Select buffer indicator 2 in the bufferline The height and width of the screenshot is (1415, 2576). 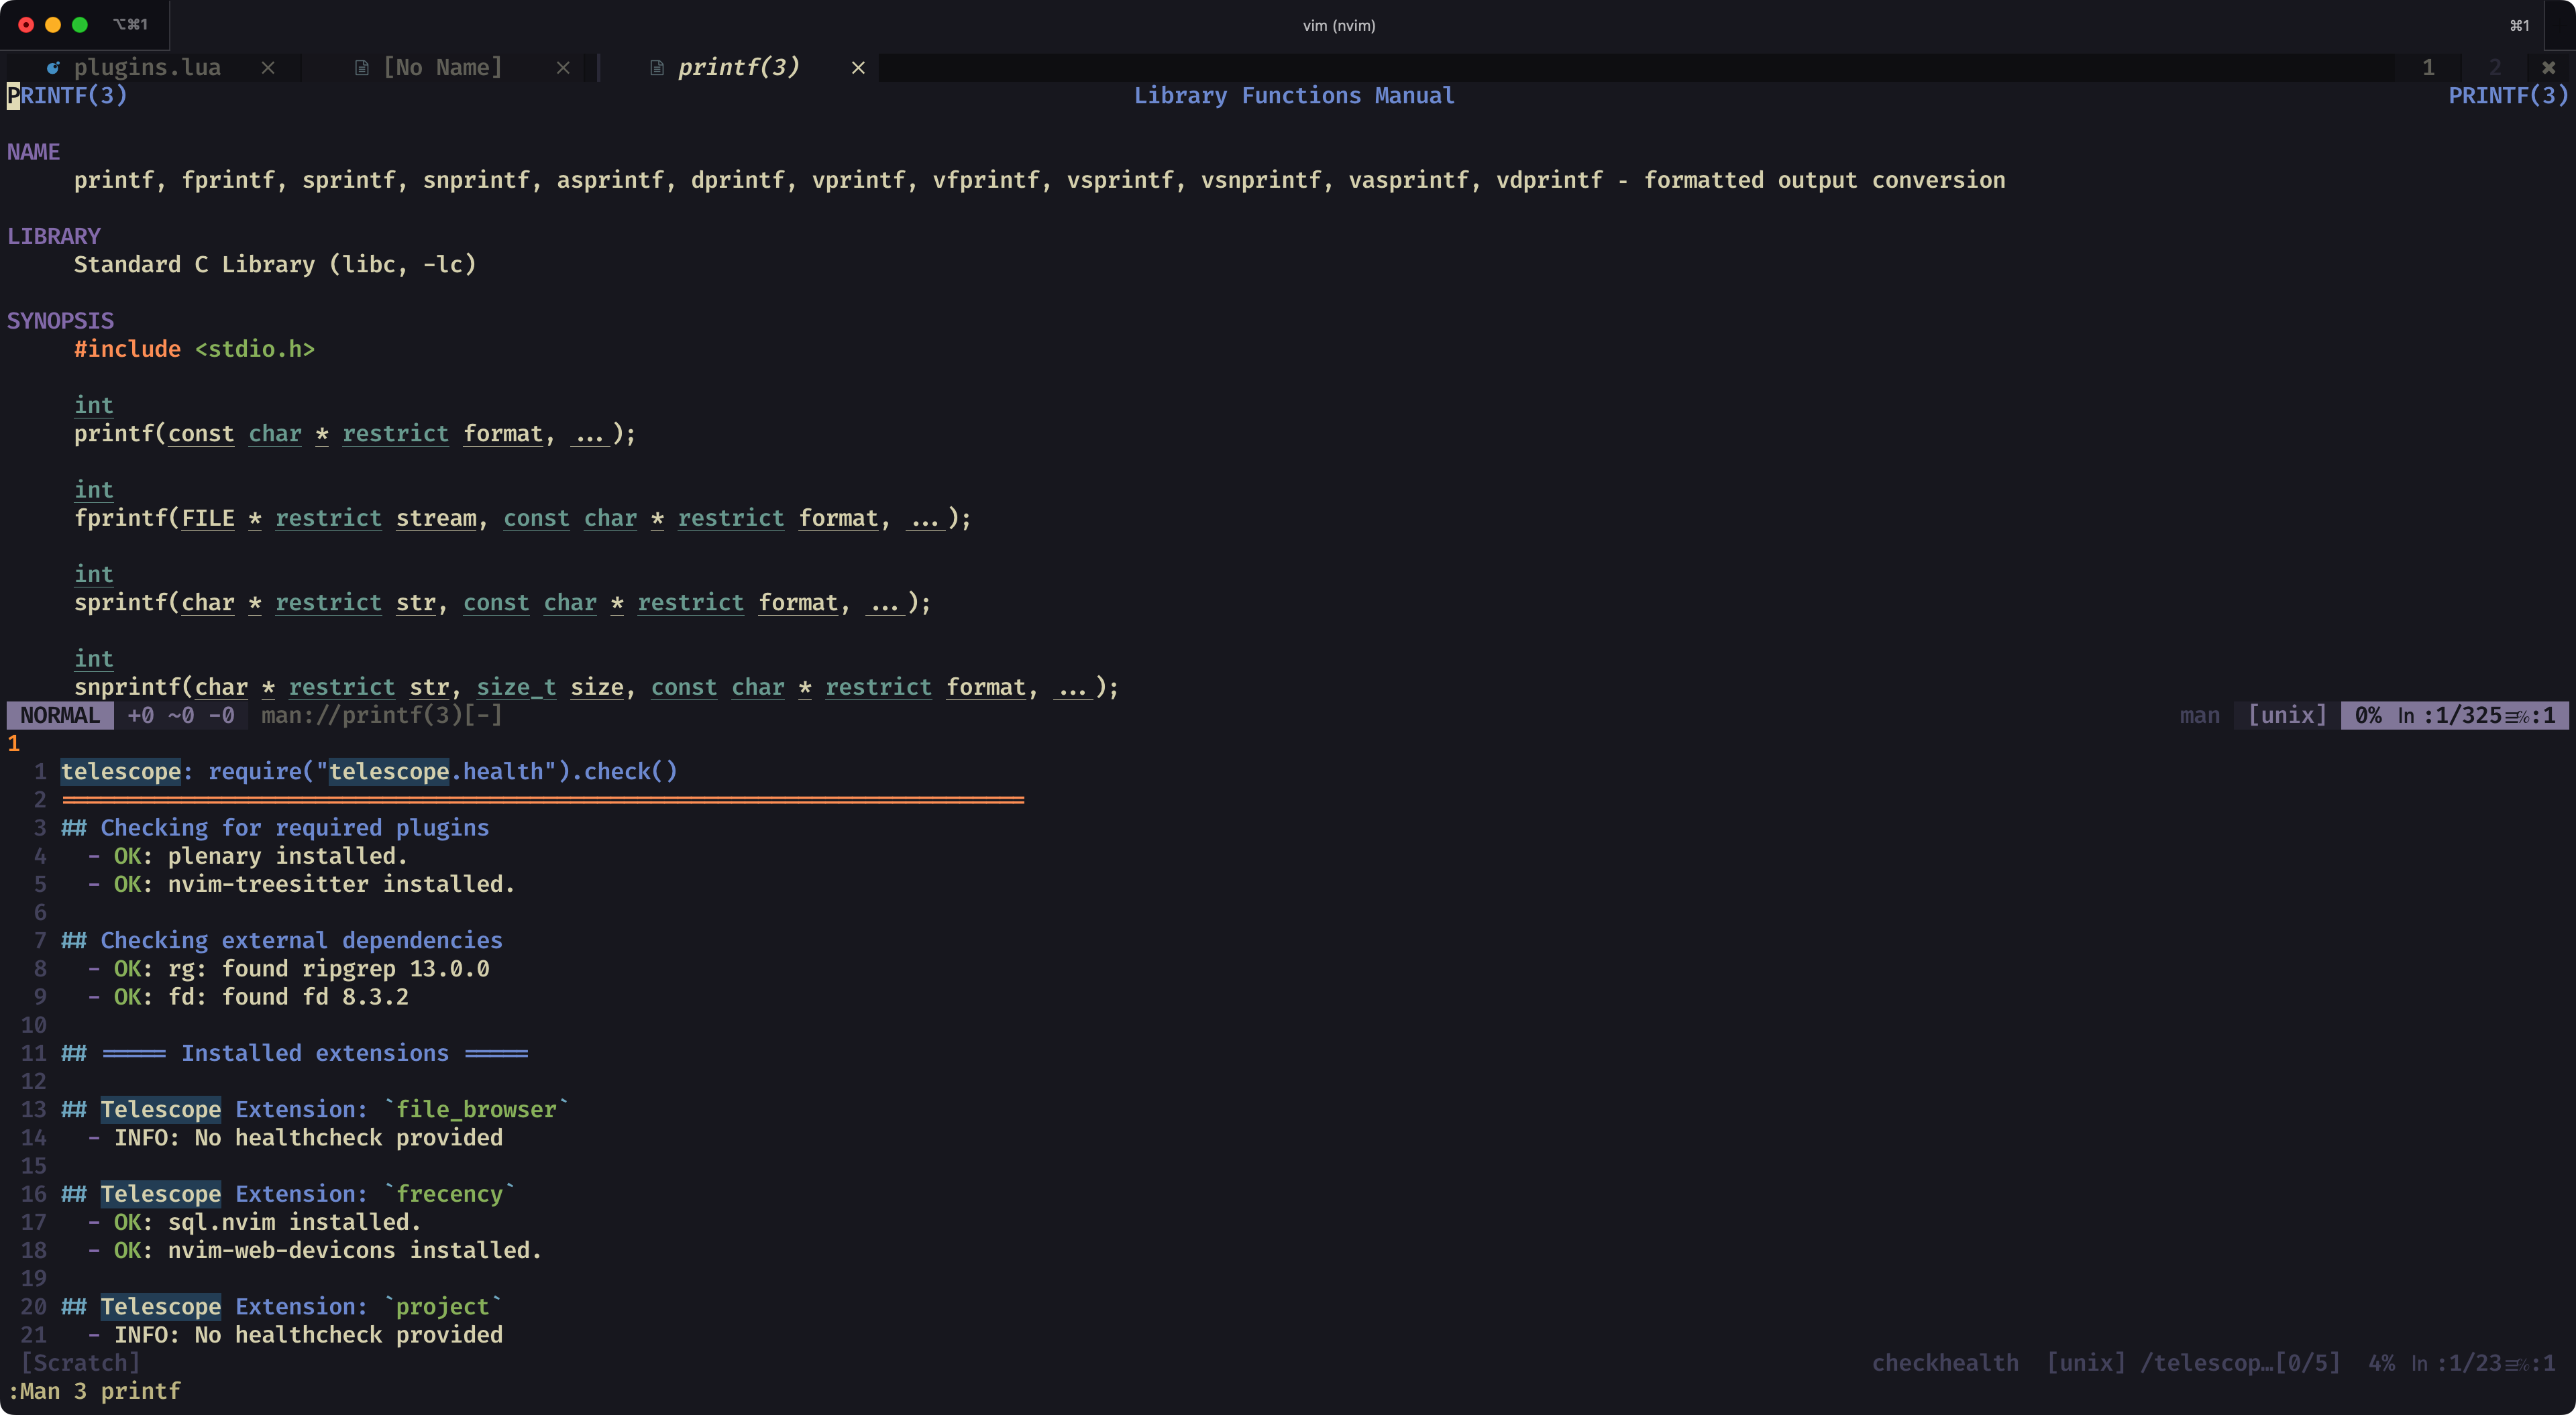coord(2495,66)
